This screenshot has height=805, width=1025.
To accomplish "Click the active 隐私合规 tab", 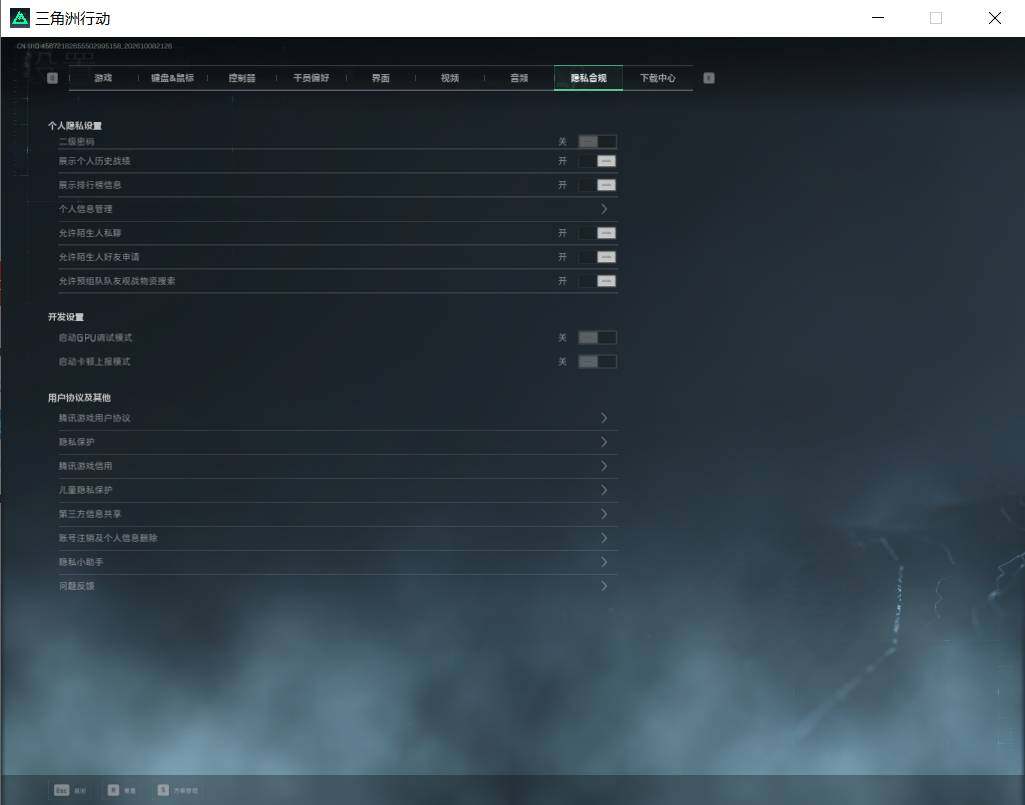I will [x=588, y=78].
